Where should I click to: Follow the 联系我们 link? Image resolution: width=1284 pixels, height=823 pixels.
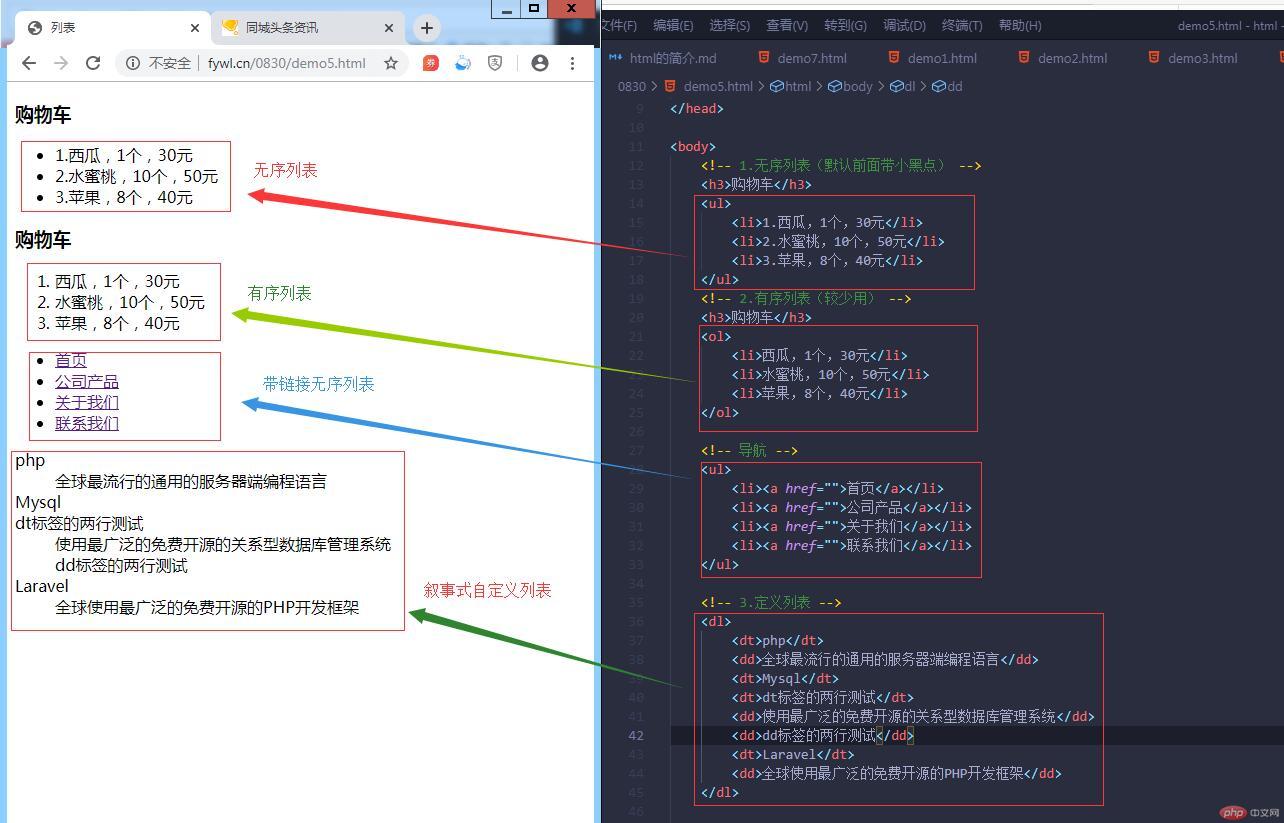coord(87,424)
